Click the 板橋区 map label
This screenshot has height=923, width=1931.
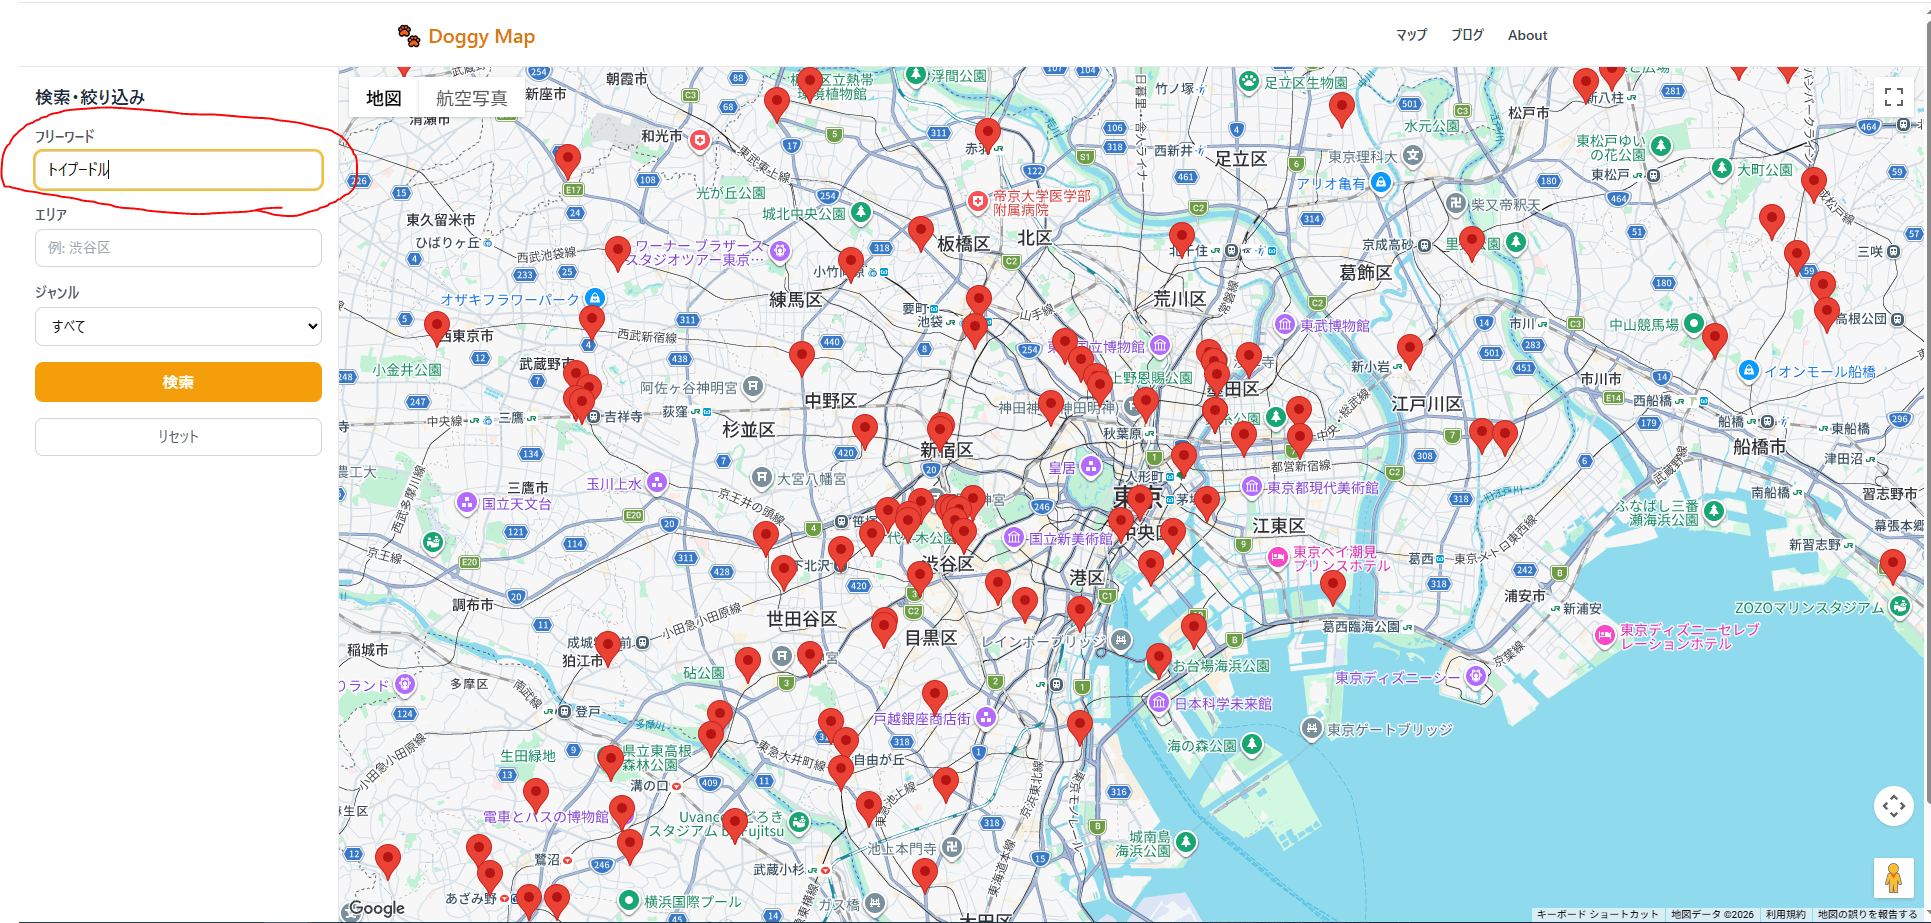pyautogui.click(x=963, y=244)
